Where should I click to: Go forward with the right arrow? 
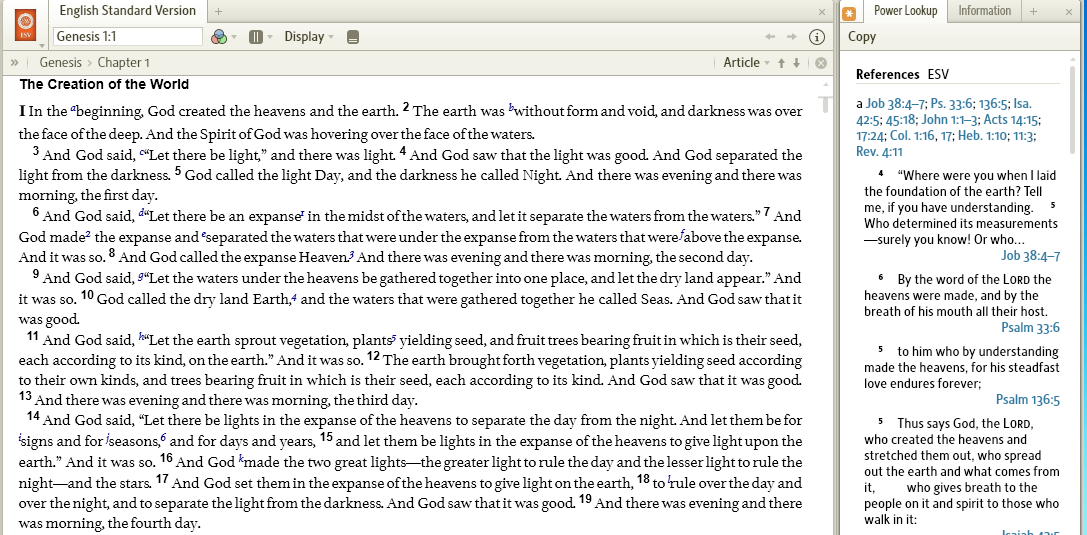(x=792, y=37)
